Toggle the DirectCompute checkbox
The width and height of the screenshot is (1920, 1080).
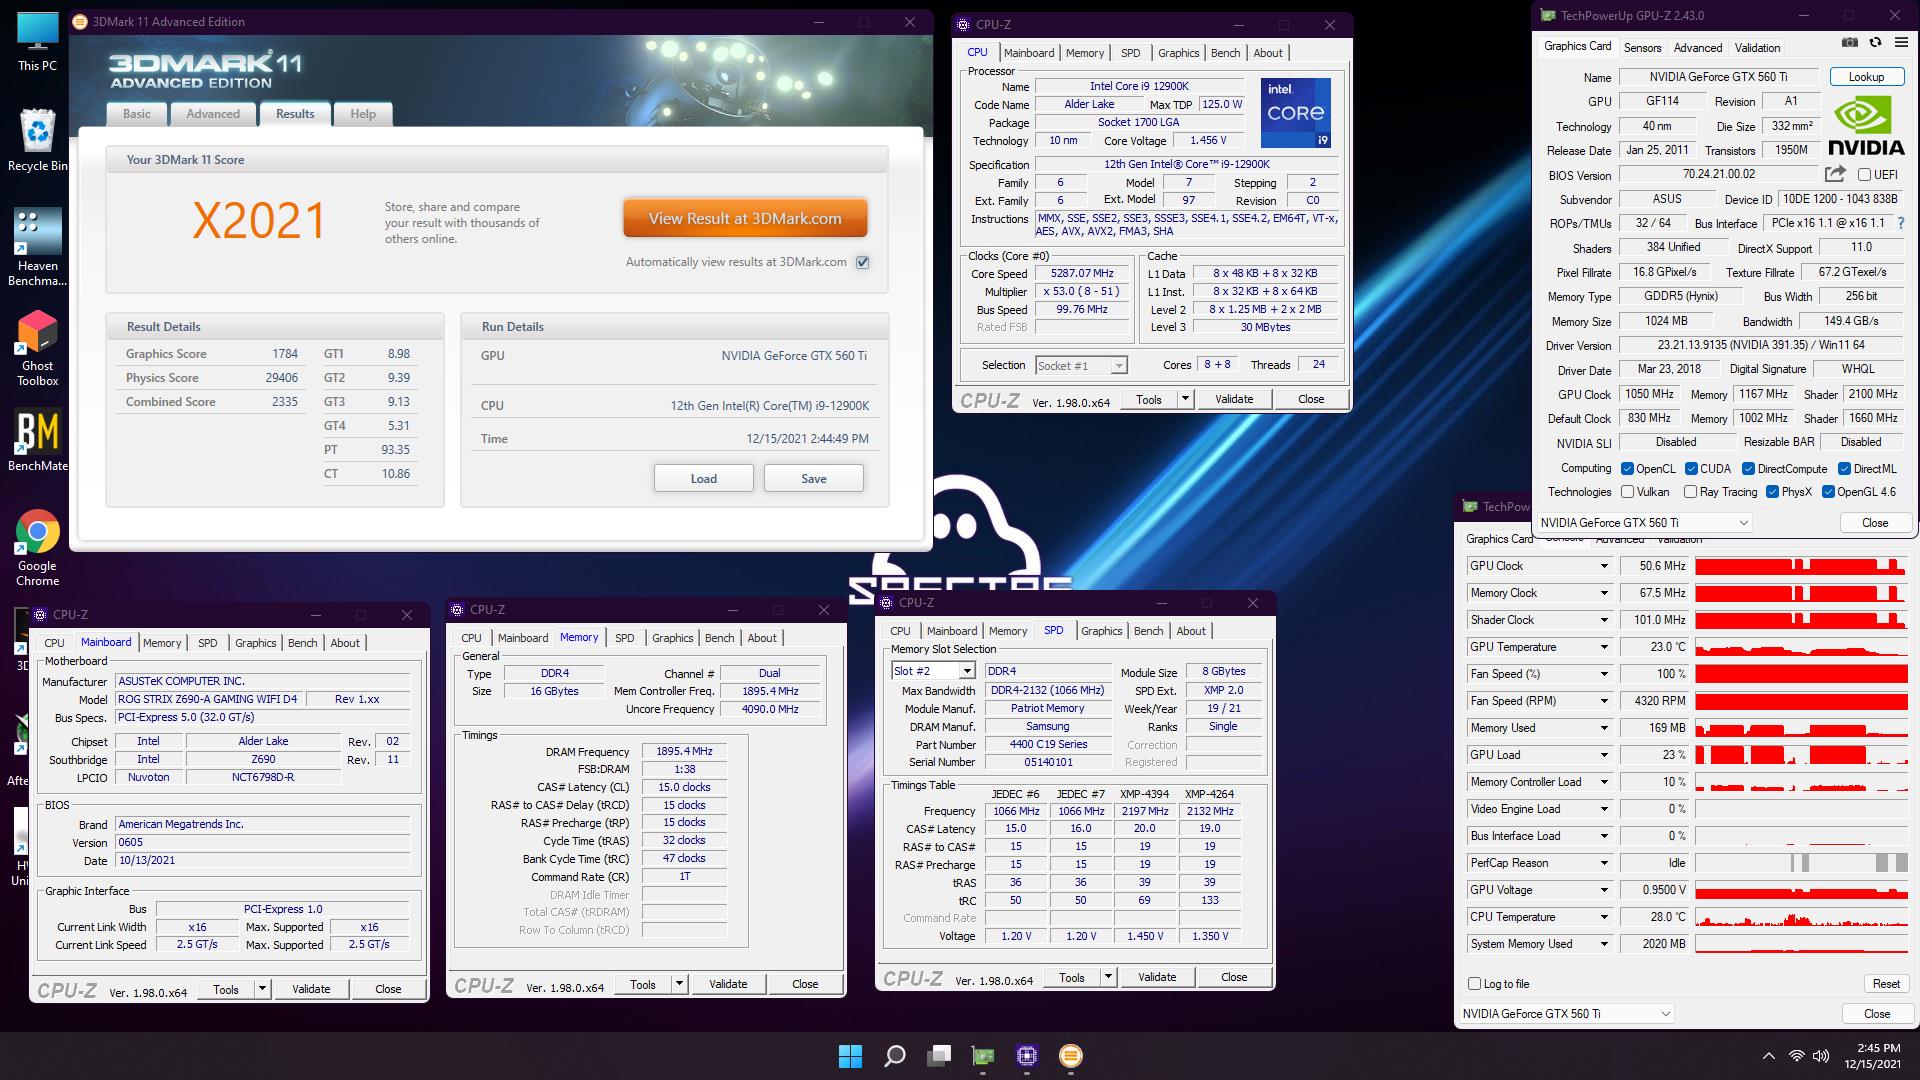(x=1748, y=469)
